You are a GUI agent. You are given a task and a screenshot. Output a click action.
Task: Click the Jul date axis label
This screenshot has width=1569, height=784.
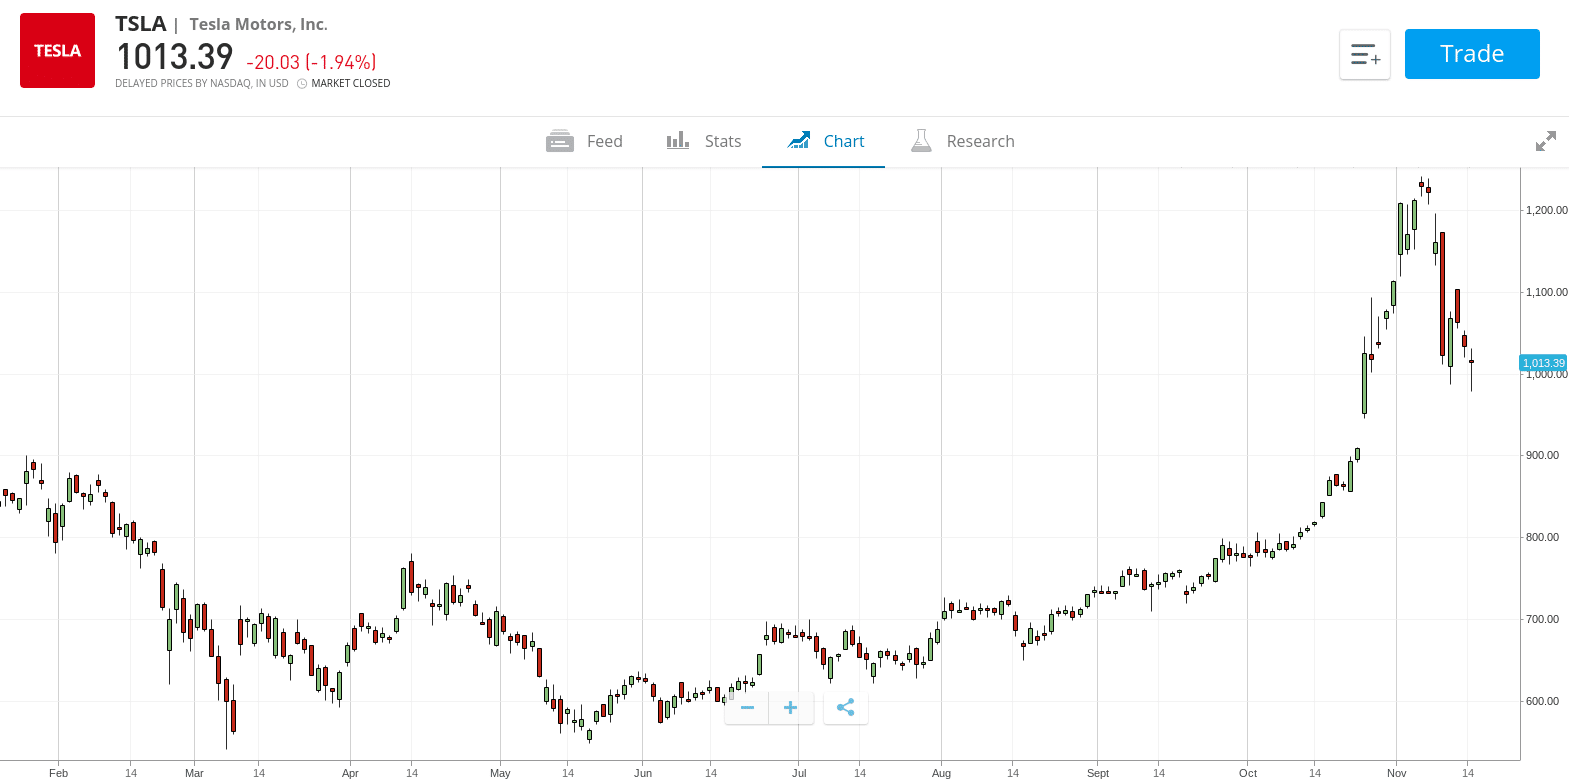coord(799,773)
